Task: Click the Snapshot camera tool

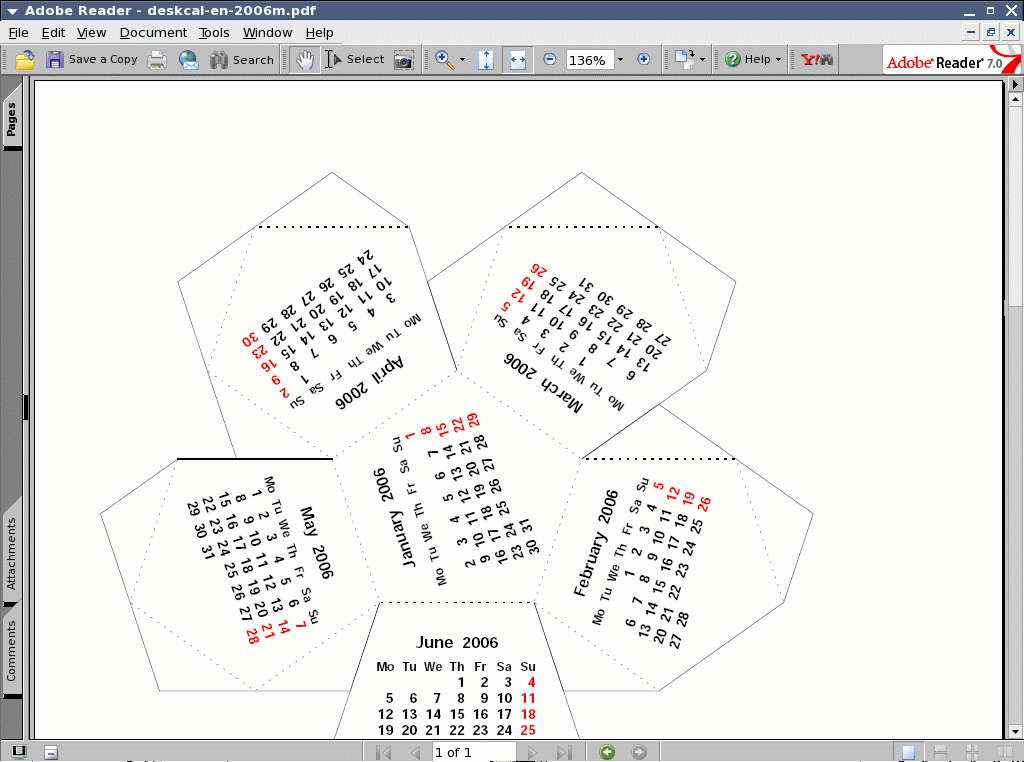Action: [x=403, y=60]
